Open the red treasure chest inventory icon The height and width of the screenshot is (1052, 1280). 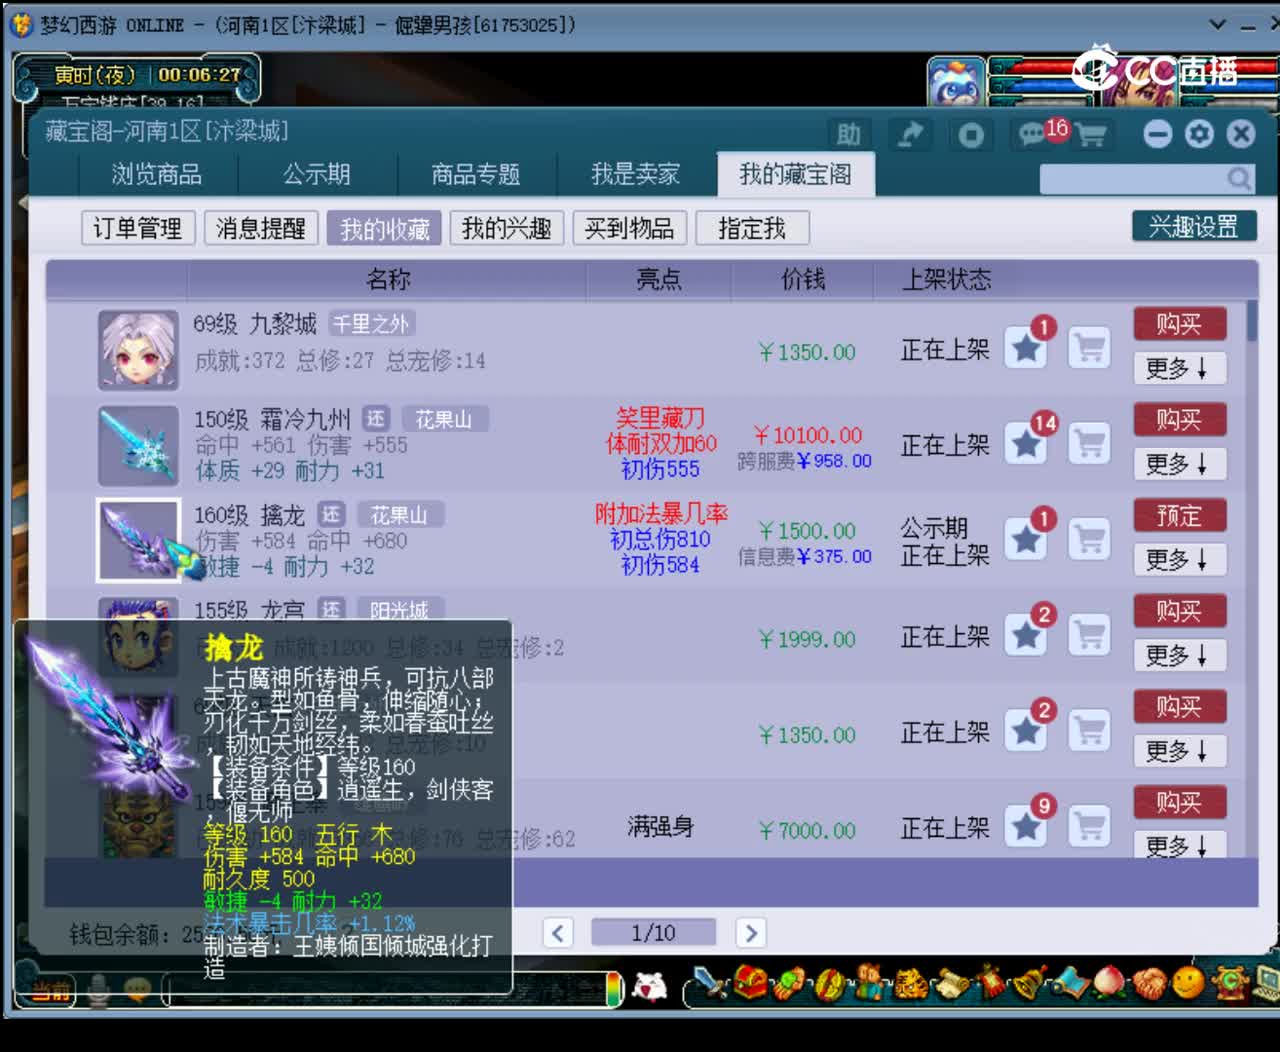pyautogui.click(x=750, y=983)
